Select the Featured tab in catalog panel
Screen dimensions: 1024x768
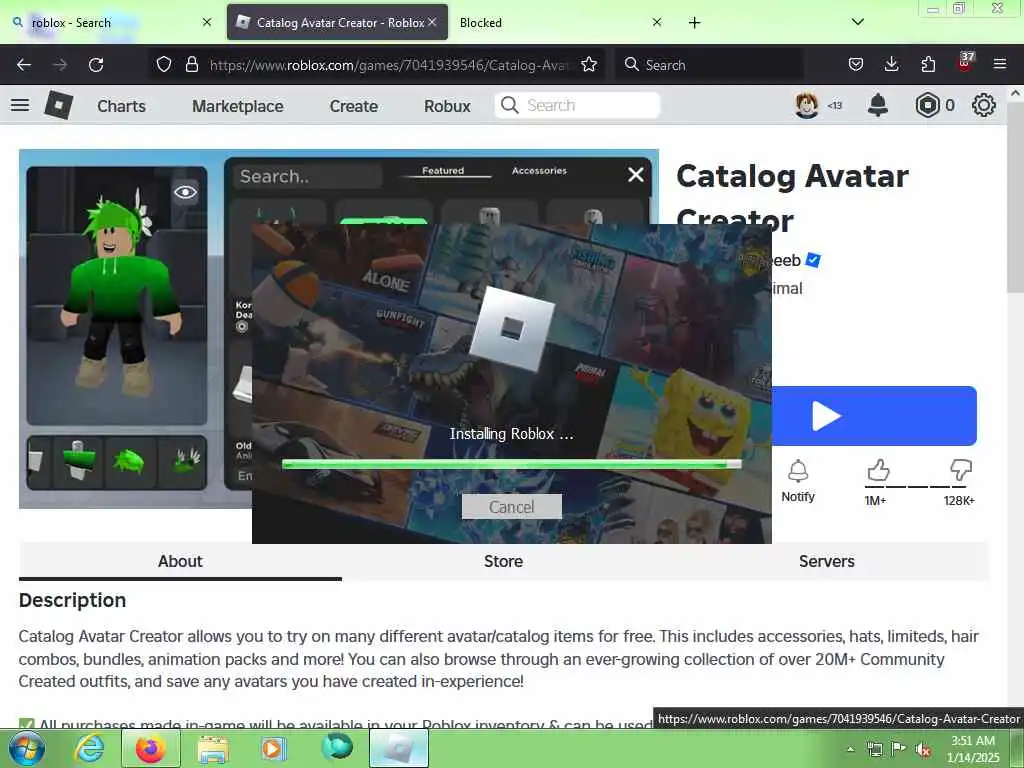click(x=443, y=170)
